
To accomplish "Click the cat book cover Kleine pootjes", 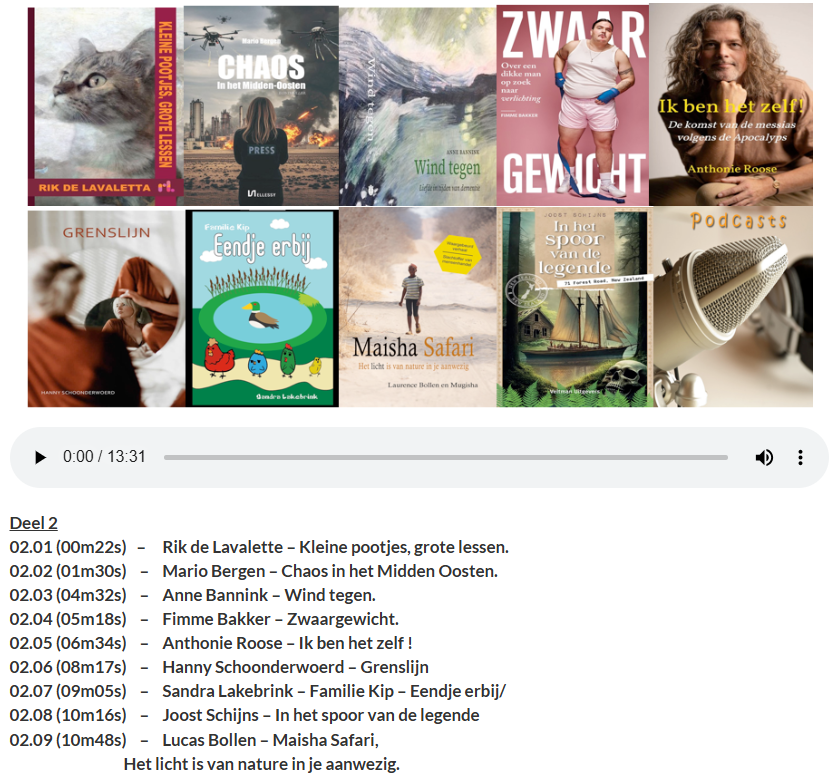I will click(104, 106).
